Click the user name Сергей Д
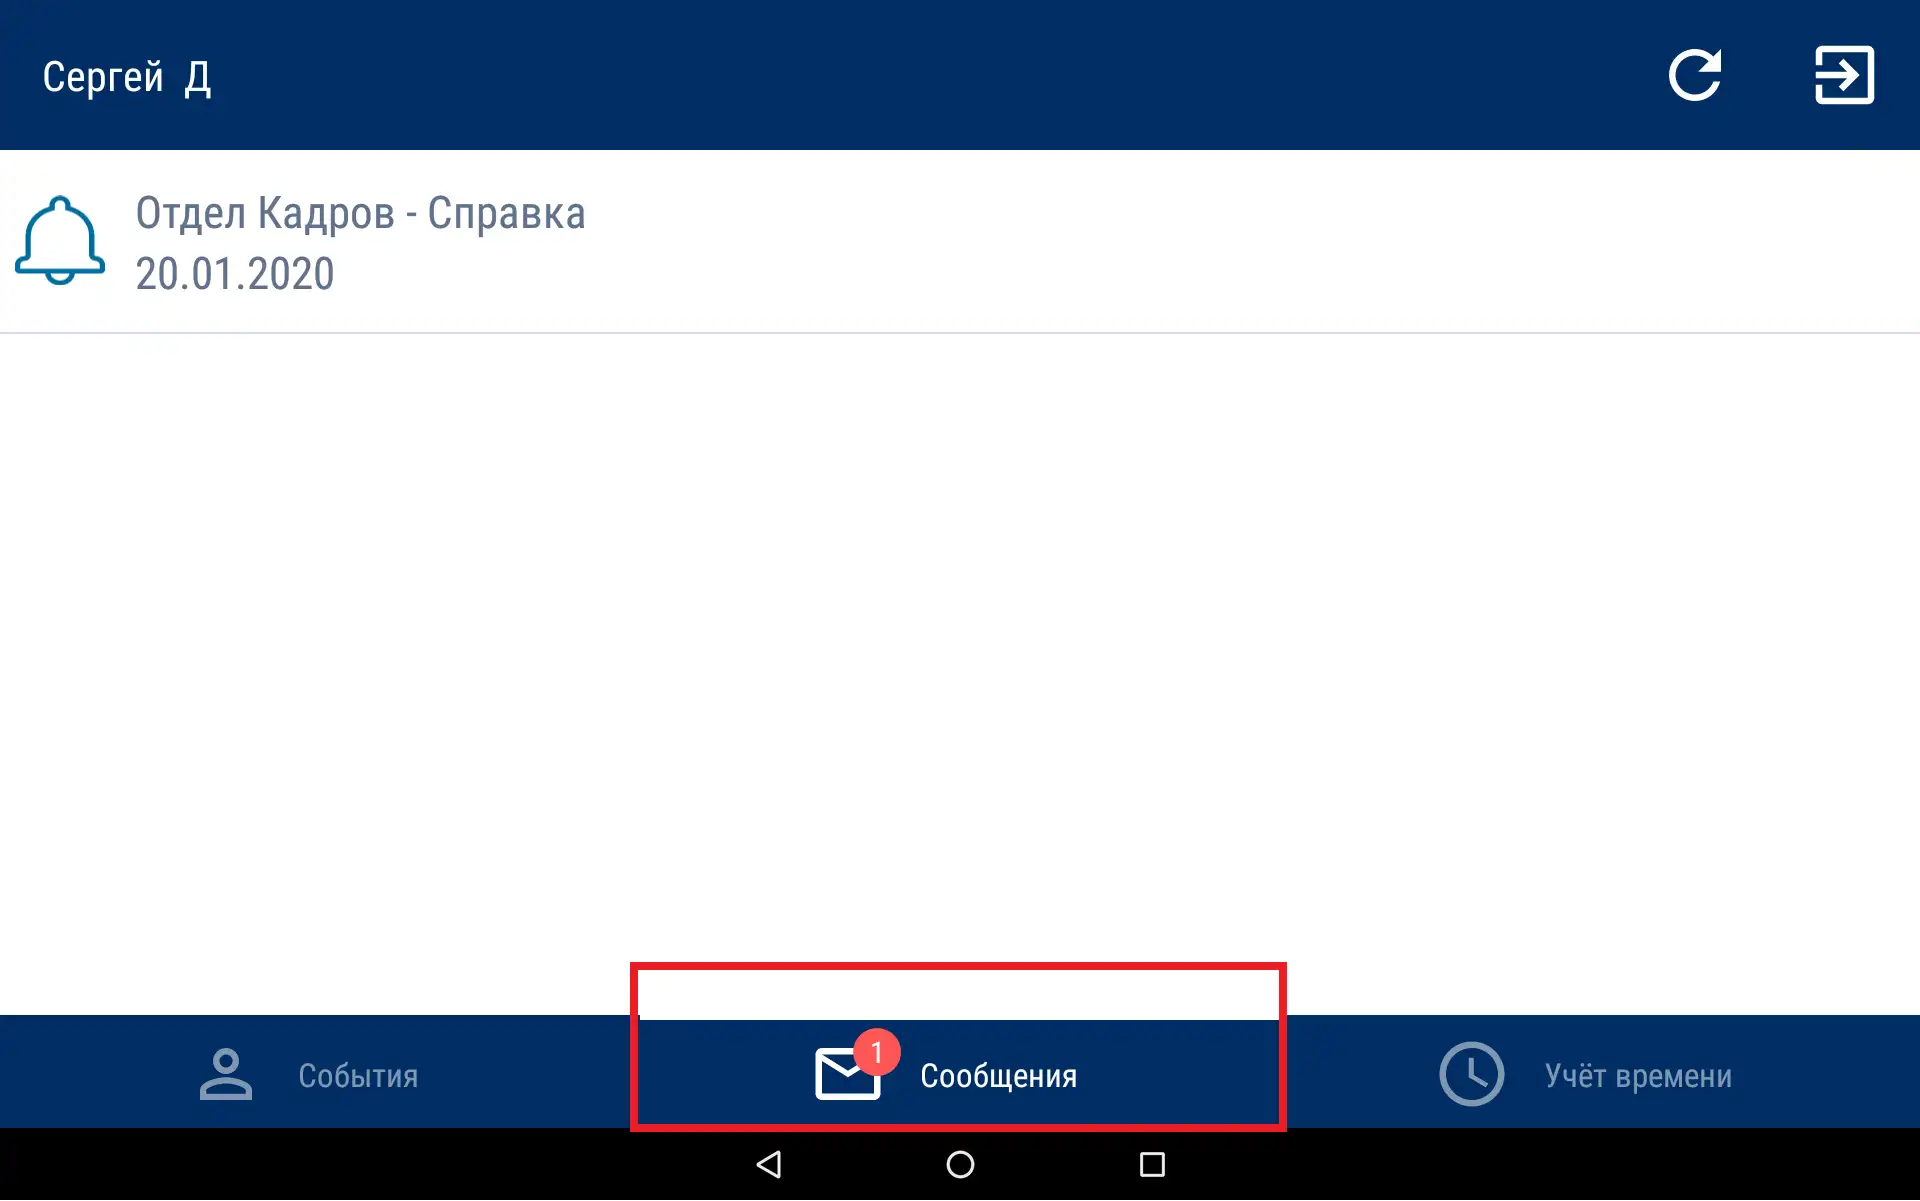1920x1201 pixels. 127,77
